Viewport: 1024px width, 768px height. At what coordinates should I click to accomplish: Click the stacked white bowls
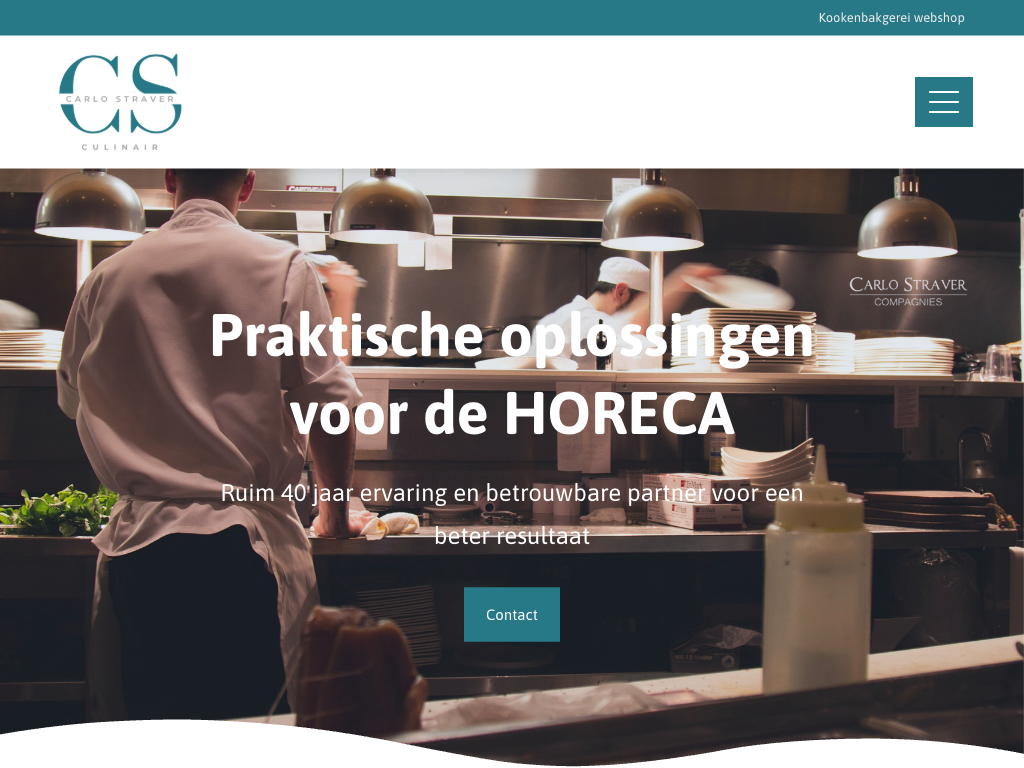[768, 465]
